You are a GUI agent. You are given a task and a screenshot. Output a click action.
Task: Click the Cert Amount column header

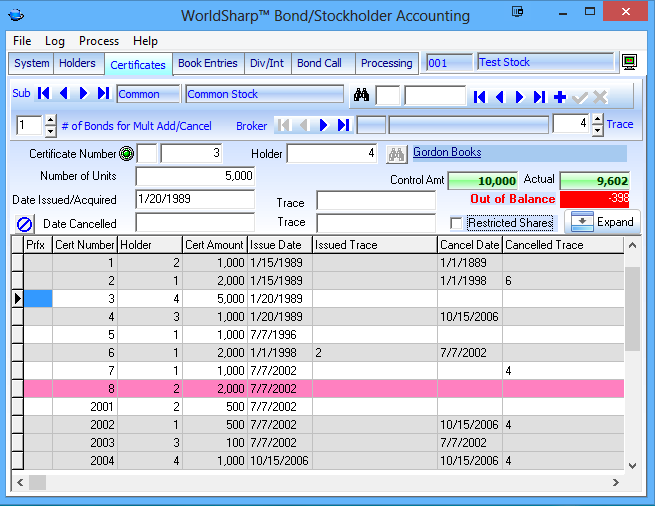pyautogui.click(x=213, y=245)
